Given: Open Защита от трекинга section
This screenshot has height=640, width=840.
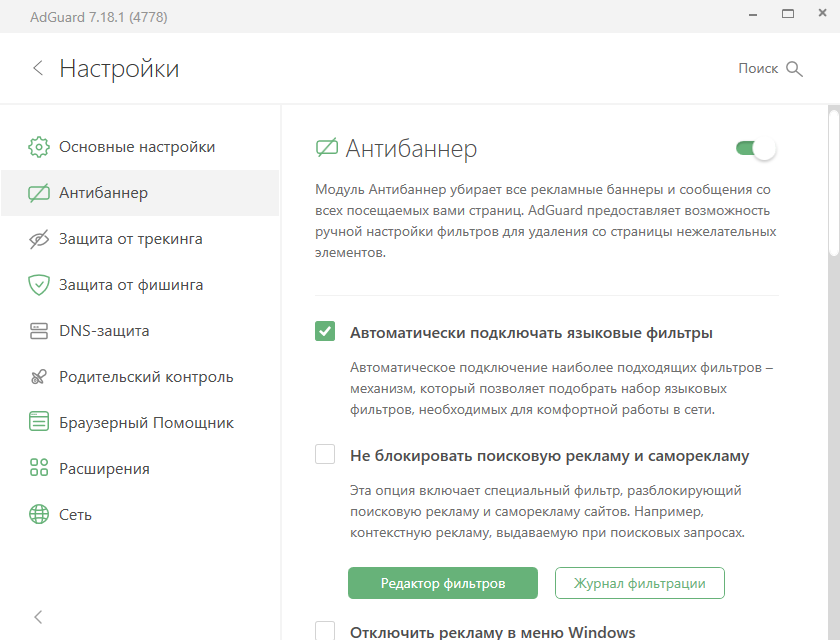Looking at the screenshot, I should [x=140, y=239].
